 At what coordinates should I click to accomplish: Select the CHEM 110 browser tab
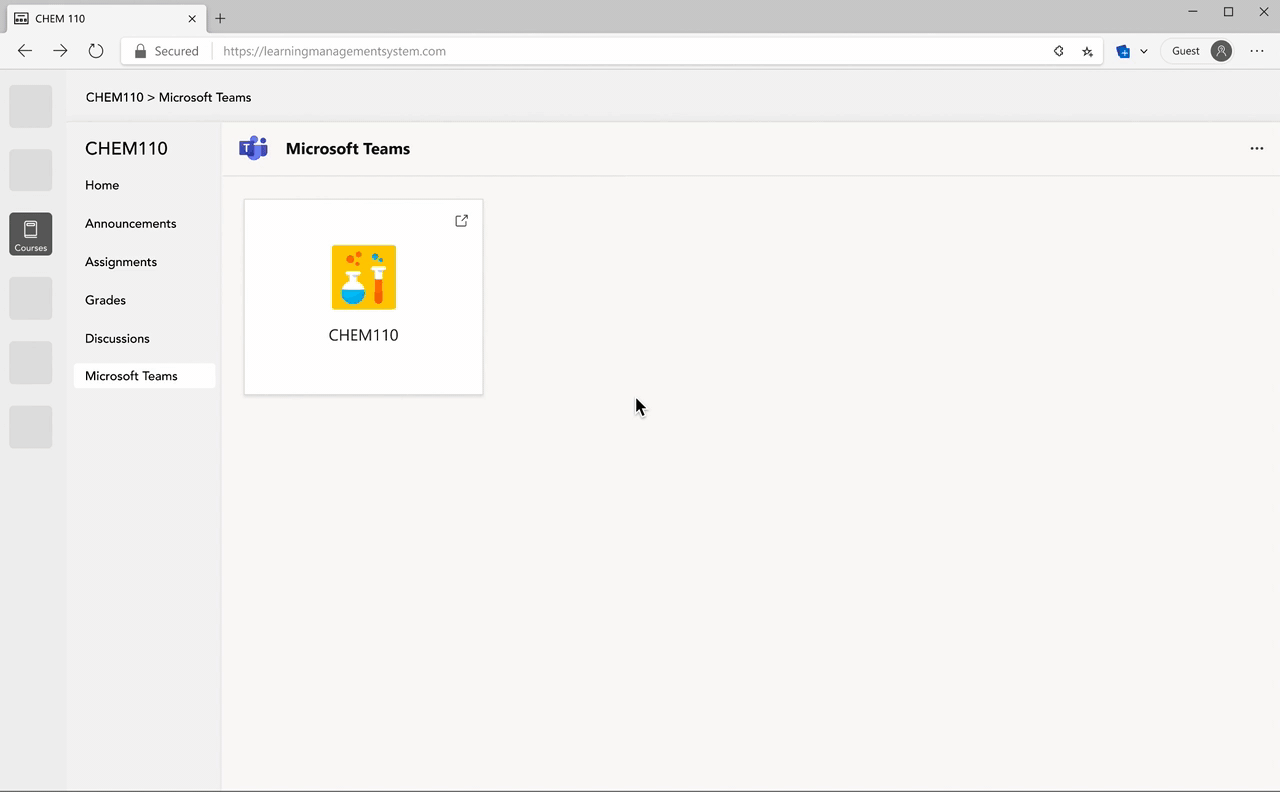105,18
